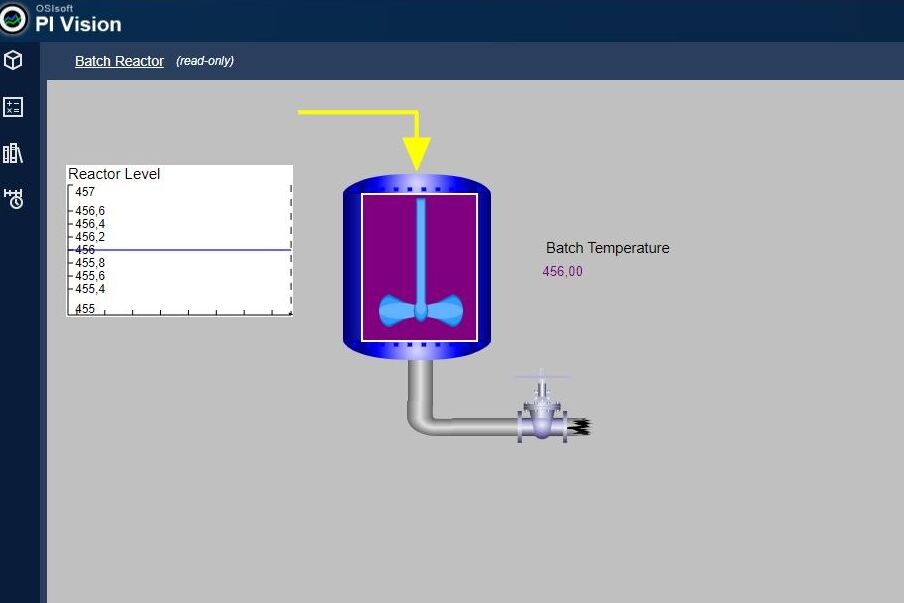Select the Reactor Level trend chart

click(180, 240)
